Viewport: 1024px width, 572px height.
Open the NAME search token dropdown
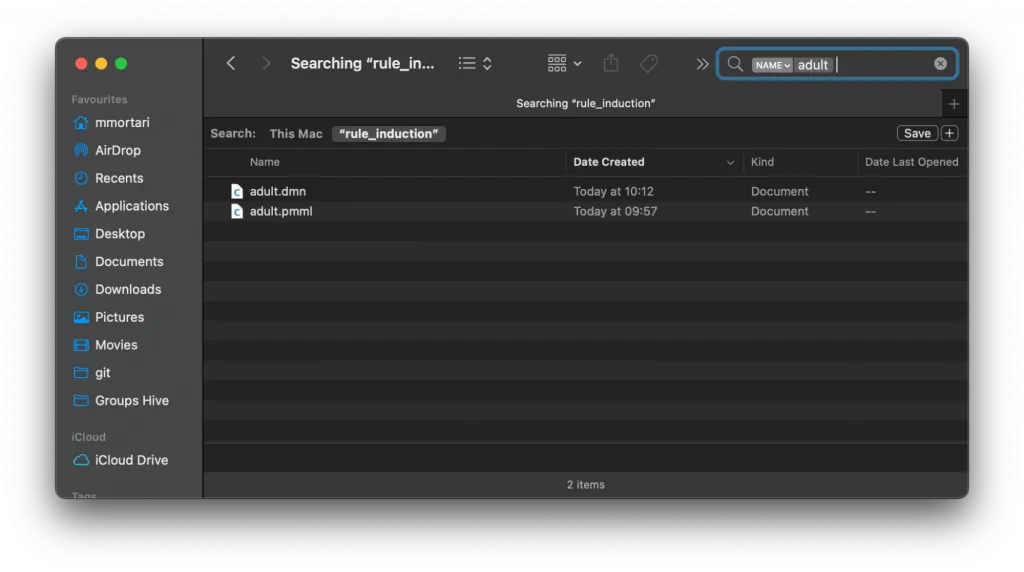click(x=772, y=65)
